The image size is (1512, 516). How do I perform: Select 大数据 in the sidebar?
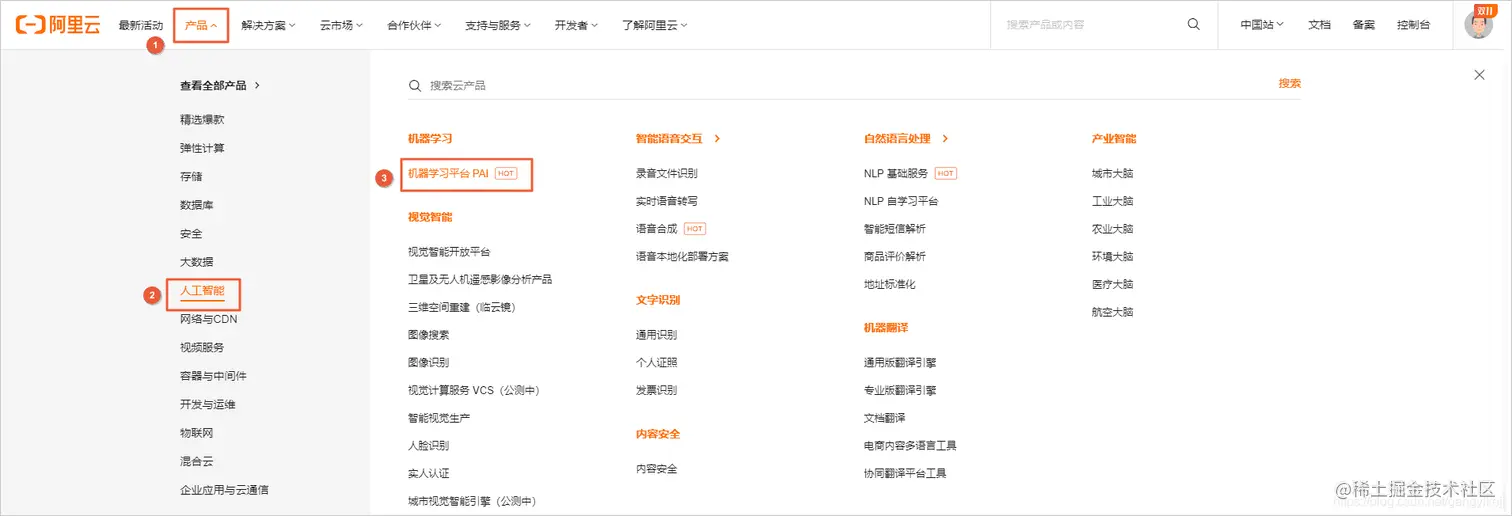(196, 262)
